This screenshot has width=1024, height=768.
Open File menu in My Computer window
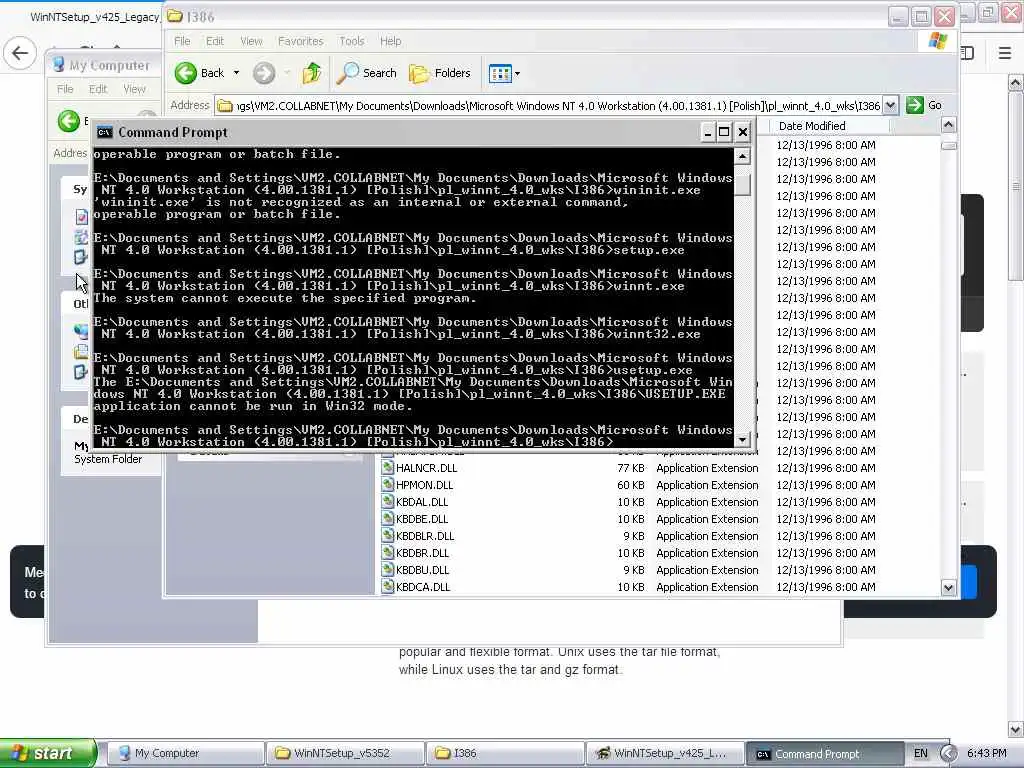click(65, 89)
